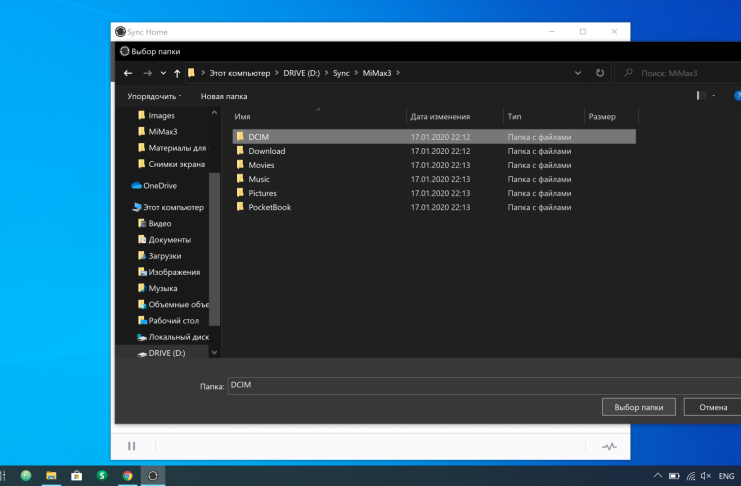The width and height of the screenshot is (741, 486).
Task: Expand chevron after MiMax3 in path
Action: (x=398, y=73)
